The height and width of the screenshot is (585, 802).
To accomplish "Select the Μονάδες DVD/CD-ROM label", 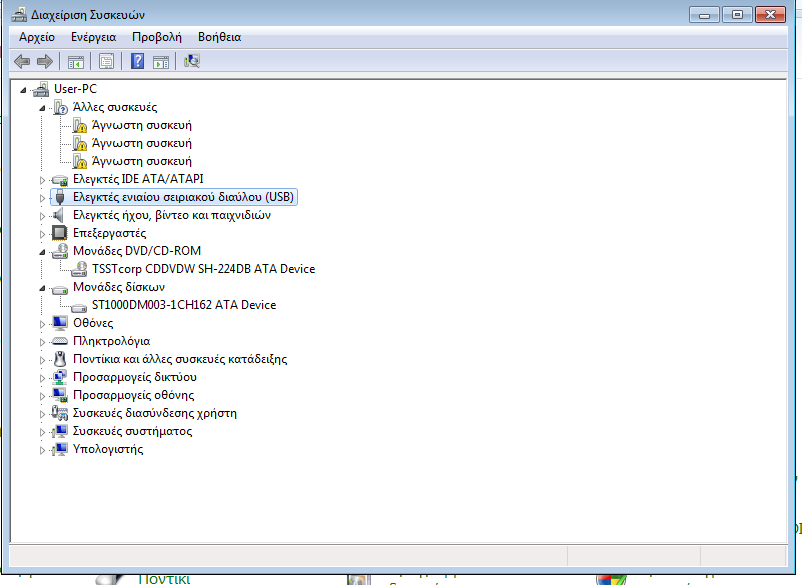I will (137, 251).
